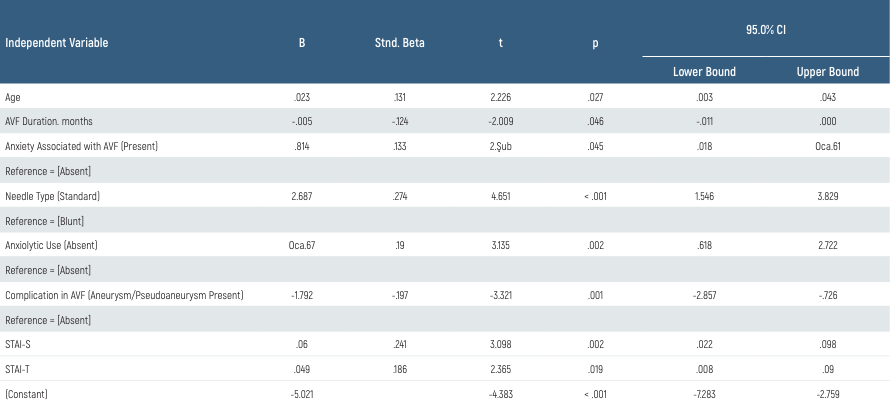Click the B value 2.687 for Needle Type

click(x=302, y=196)
